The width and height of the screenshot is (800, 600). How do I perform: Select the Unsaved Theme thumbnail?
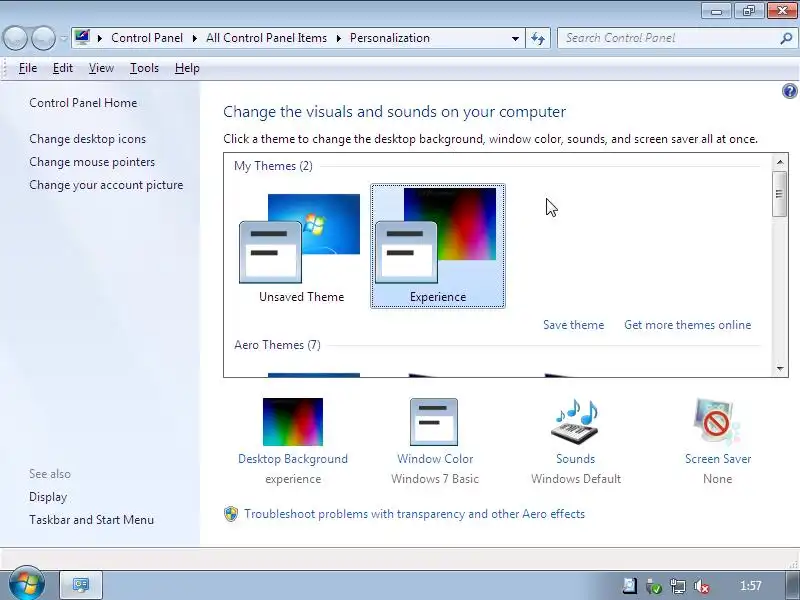point(301,246)
